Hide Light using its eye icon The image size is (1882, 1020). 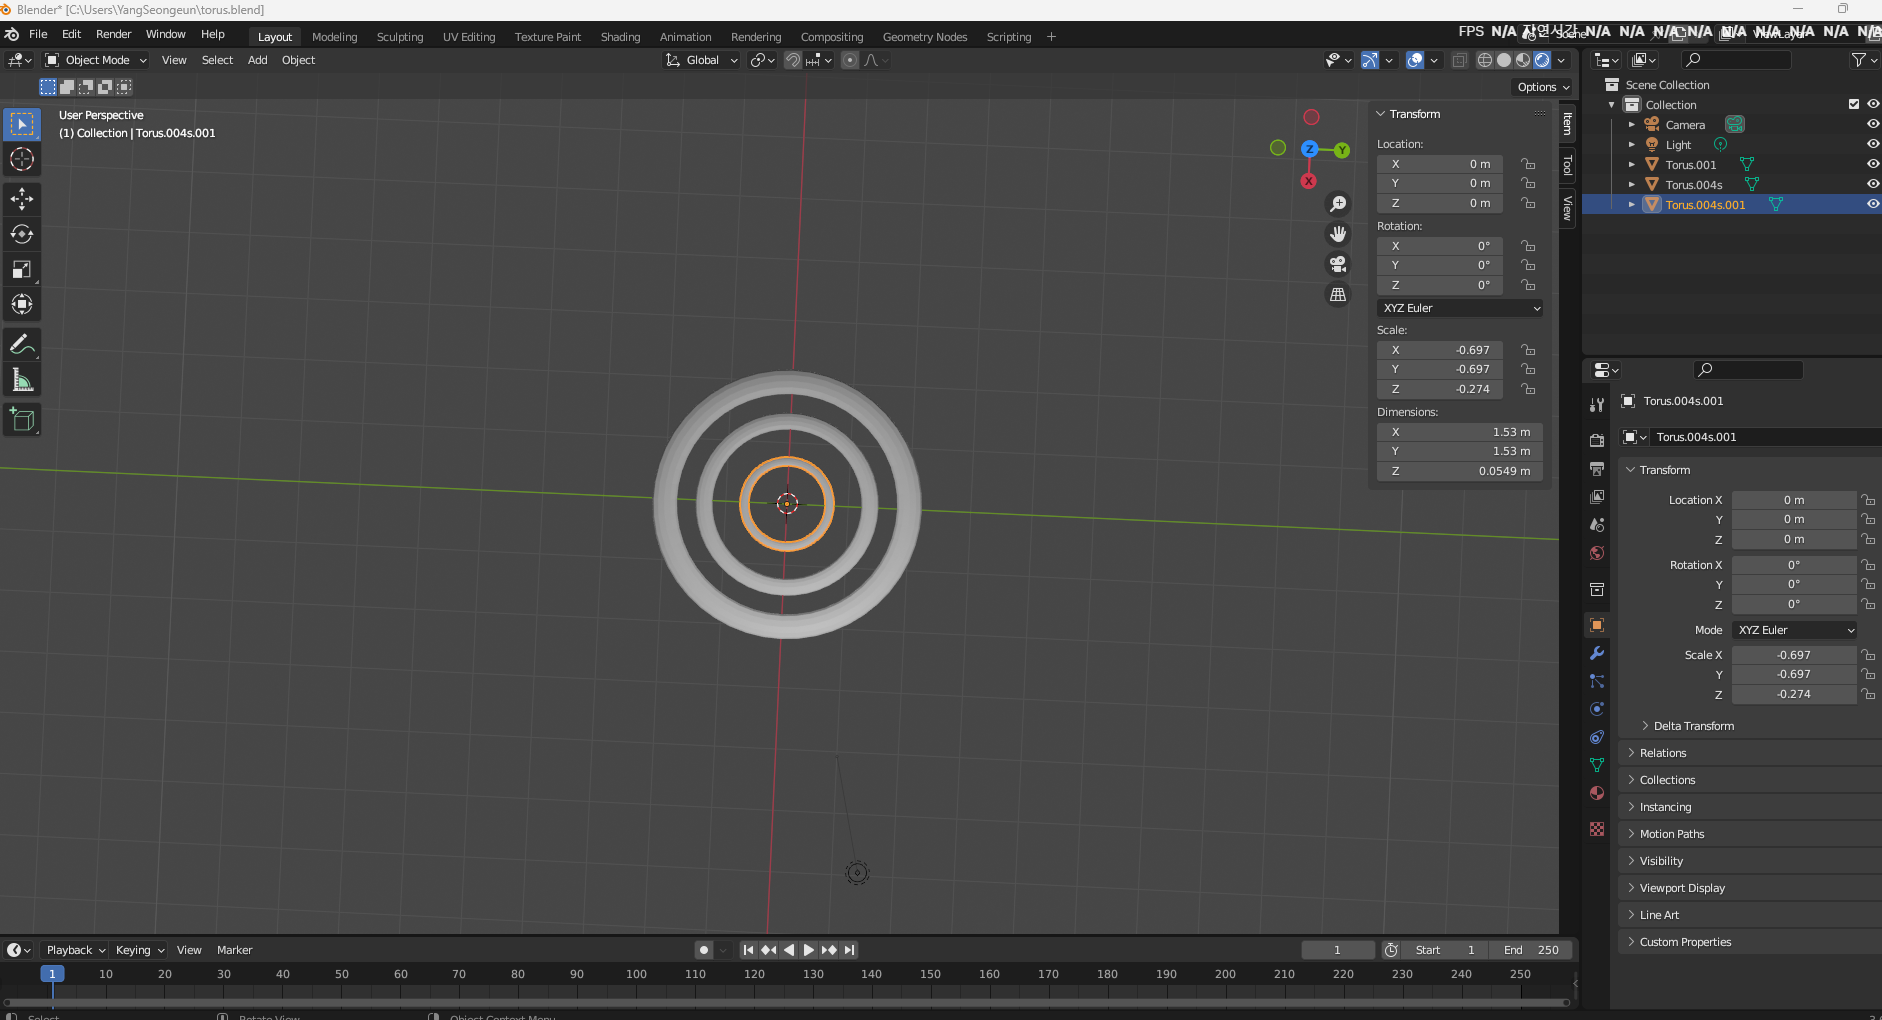click(x=1873, y=144)
